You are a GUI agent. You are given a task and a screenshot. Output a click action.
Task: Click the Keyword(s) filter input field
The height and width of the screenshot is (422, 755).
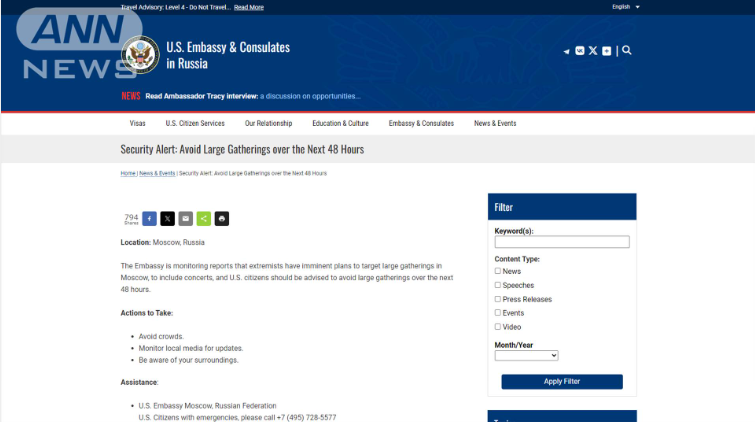[562, 242]
